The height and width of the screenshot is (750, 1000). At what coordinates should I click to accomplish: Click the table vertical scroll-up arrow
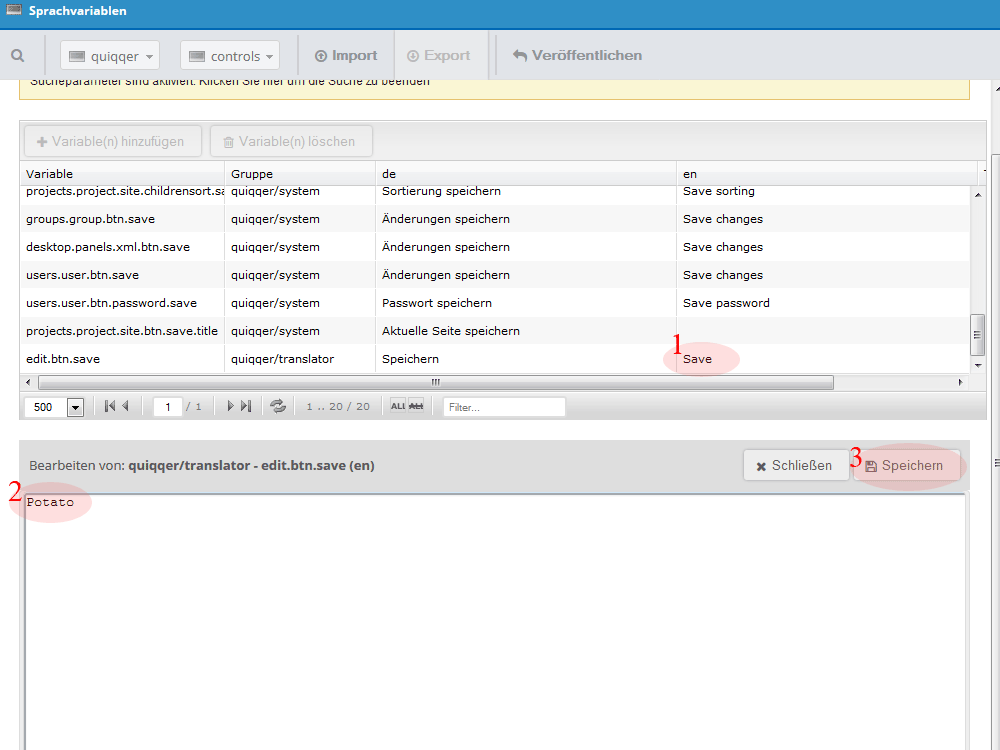pos(978,195)
